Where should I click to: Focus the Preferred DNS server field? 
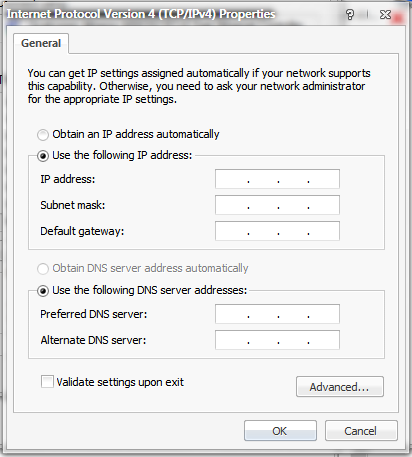pyautogui.click(x=277, y=314)
